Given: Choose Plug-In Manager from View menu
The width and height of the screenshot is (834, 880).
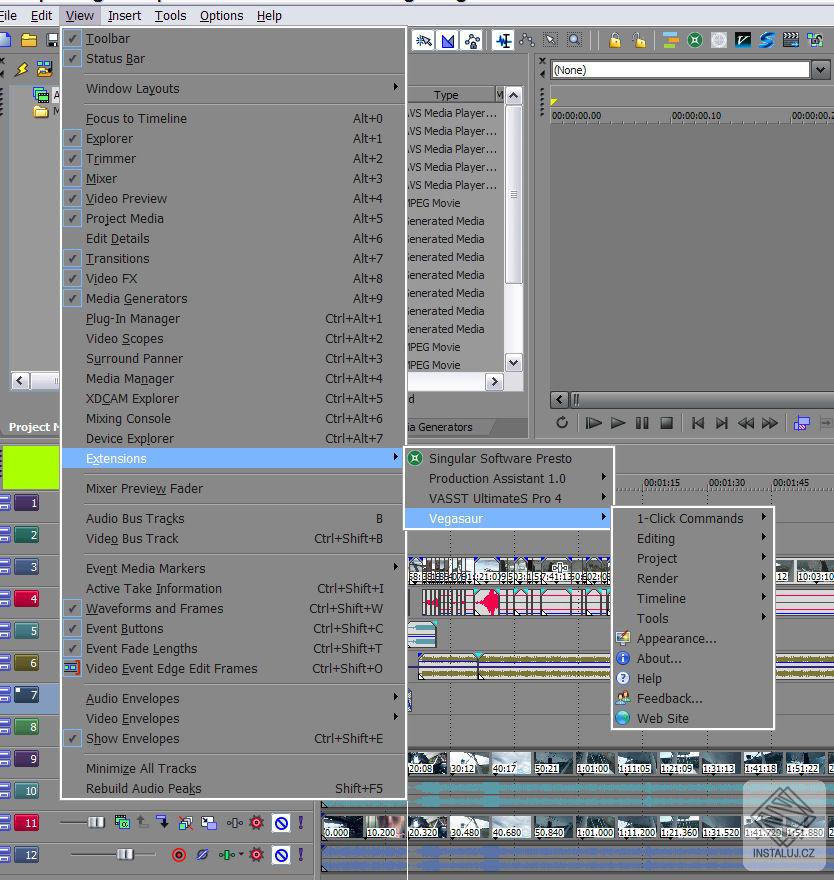Looking at the screenshot, I should click(233, 319).
